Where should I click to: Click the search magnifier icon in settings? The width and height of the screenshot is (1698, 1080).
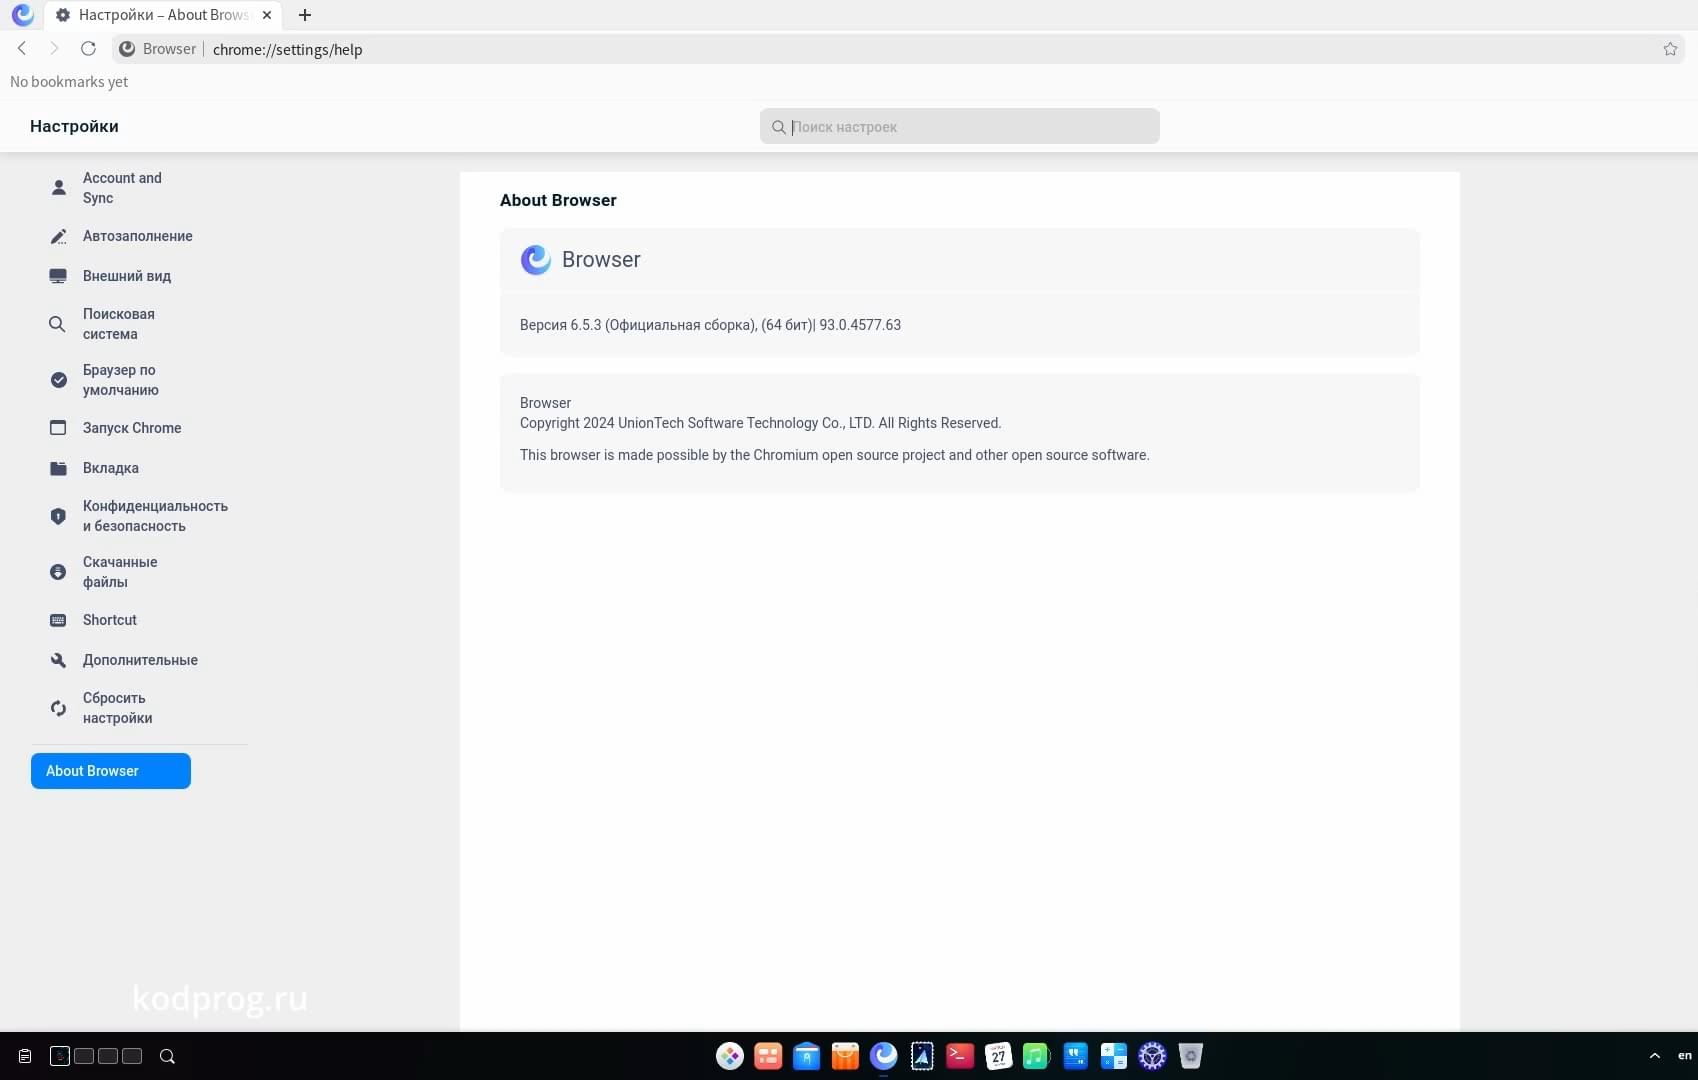click(778, 127)
